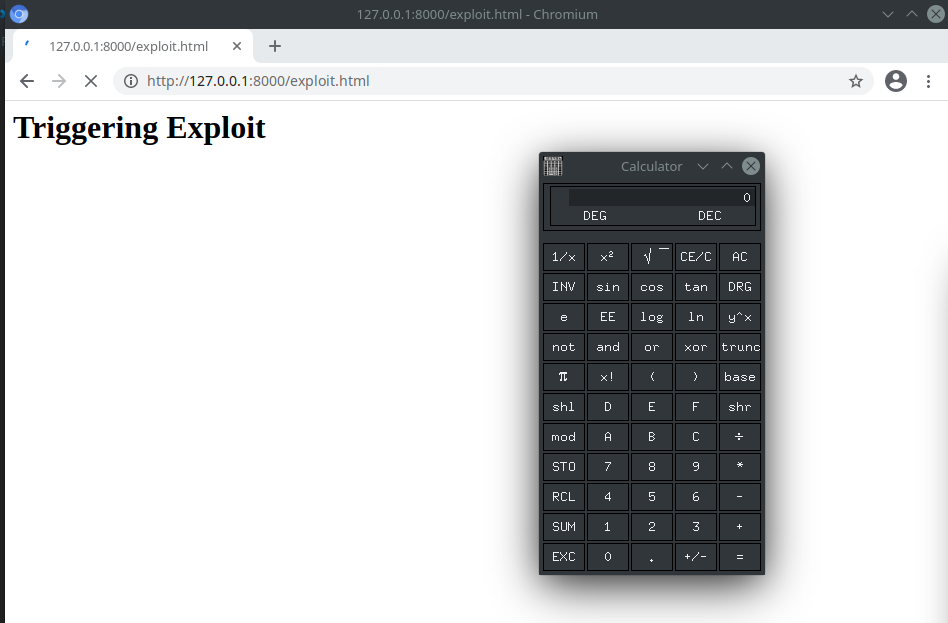Image resolution: width=948 pixels, height=623 pixels.
Task: Bookmark this page with the star
Action: pyautogui.click(x=855, y=81)
